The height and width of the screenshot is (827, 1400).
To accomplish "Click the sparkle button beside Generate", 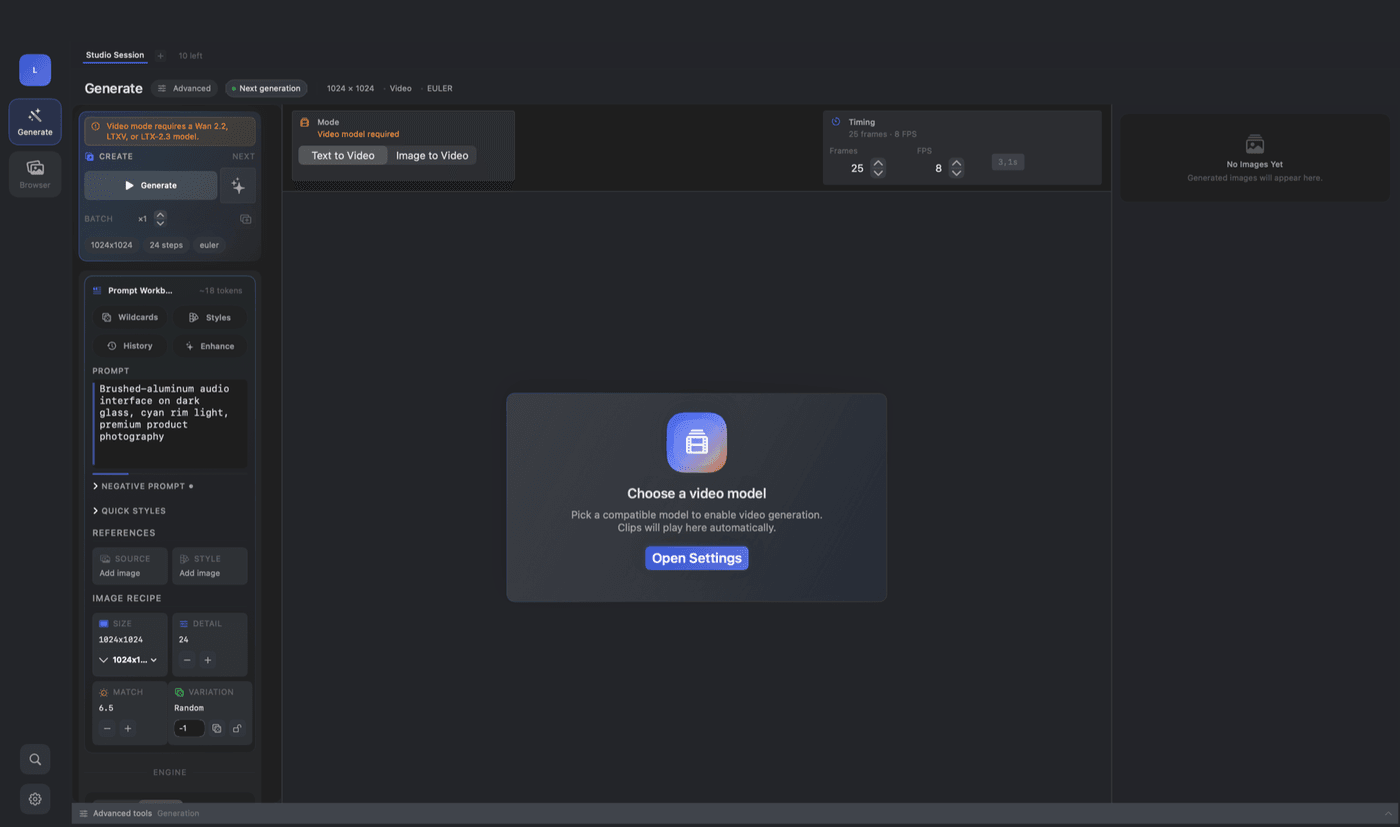I will 238,186.
